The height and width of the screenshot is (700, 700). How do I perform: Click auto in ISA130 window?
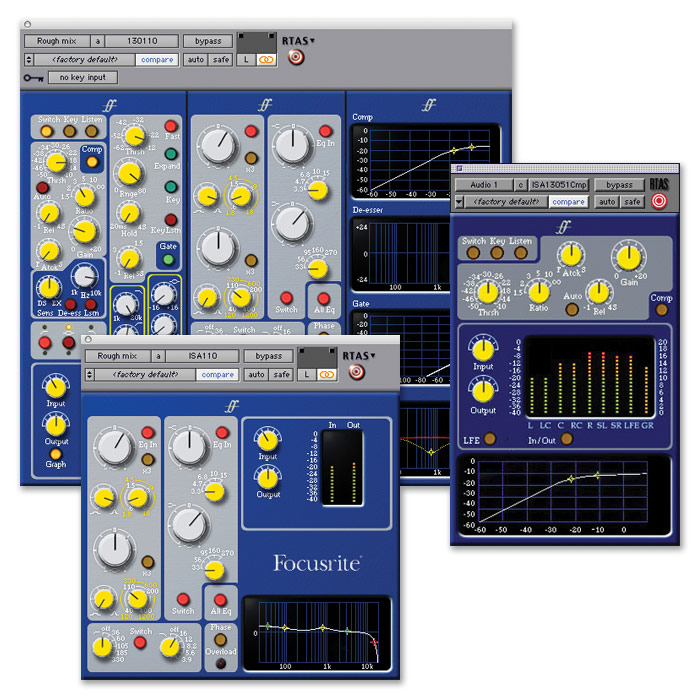click(x=196, y=59)
